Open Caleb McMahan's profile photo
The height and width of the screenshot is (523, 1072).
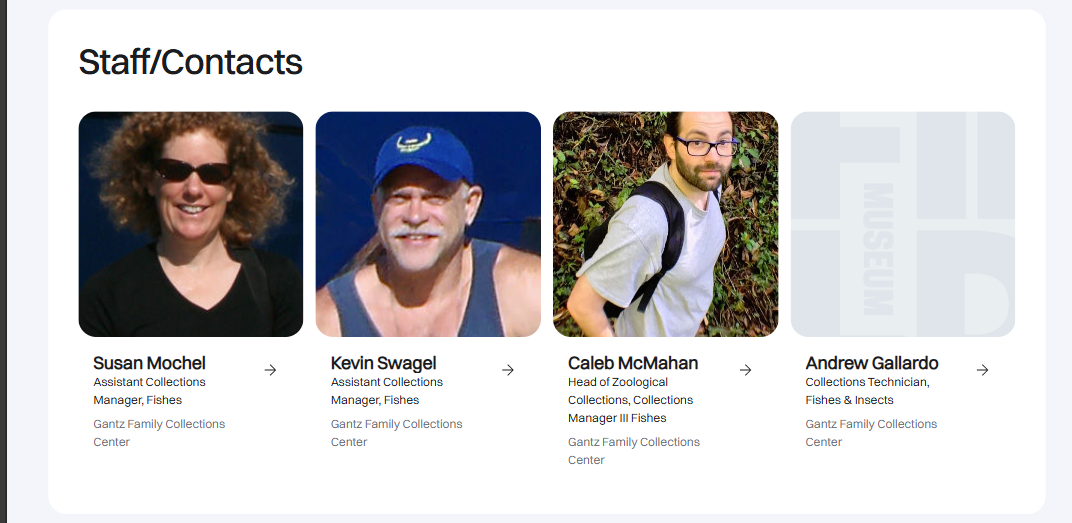[665, 224]
